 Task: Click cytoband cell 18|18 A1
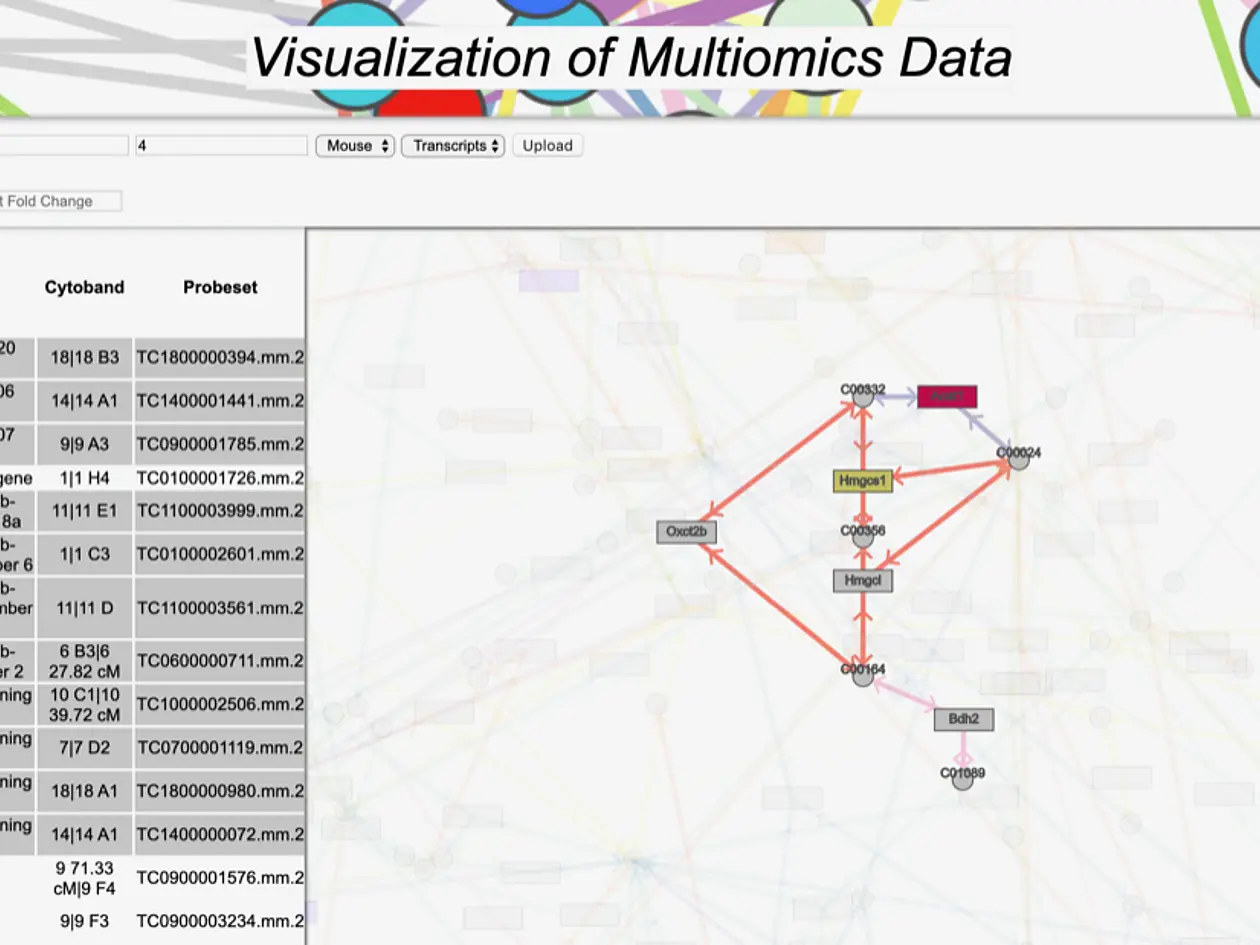[85, 791]
